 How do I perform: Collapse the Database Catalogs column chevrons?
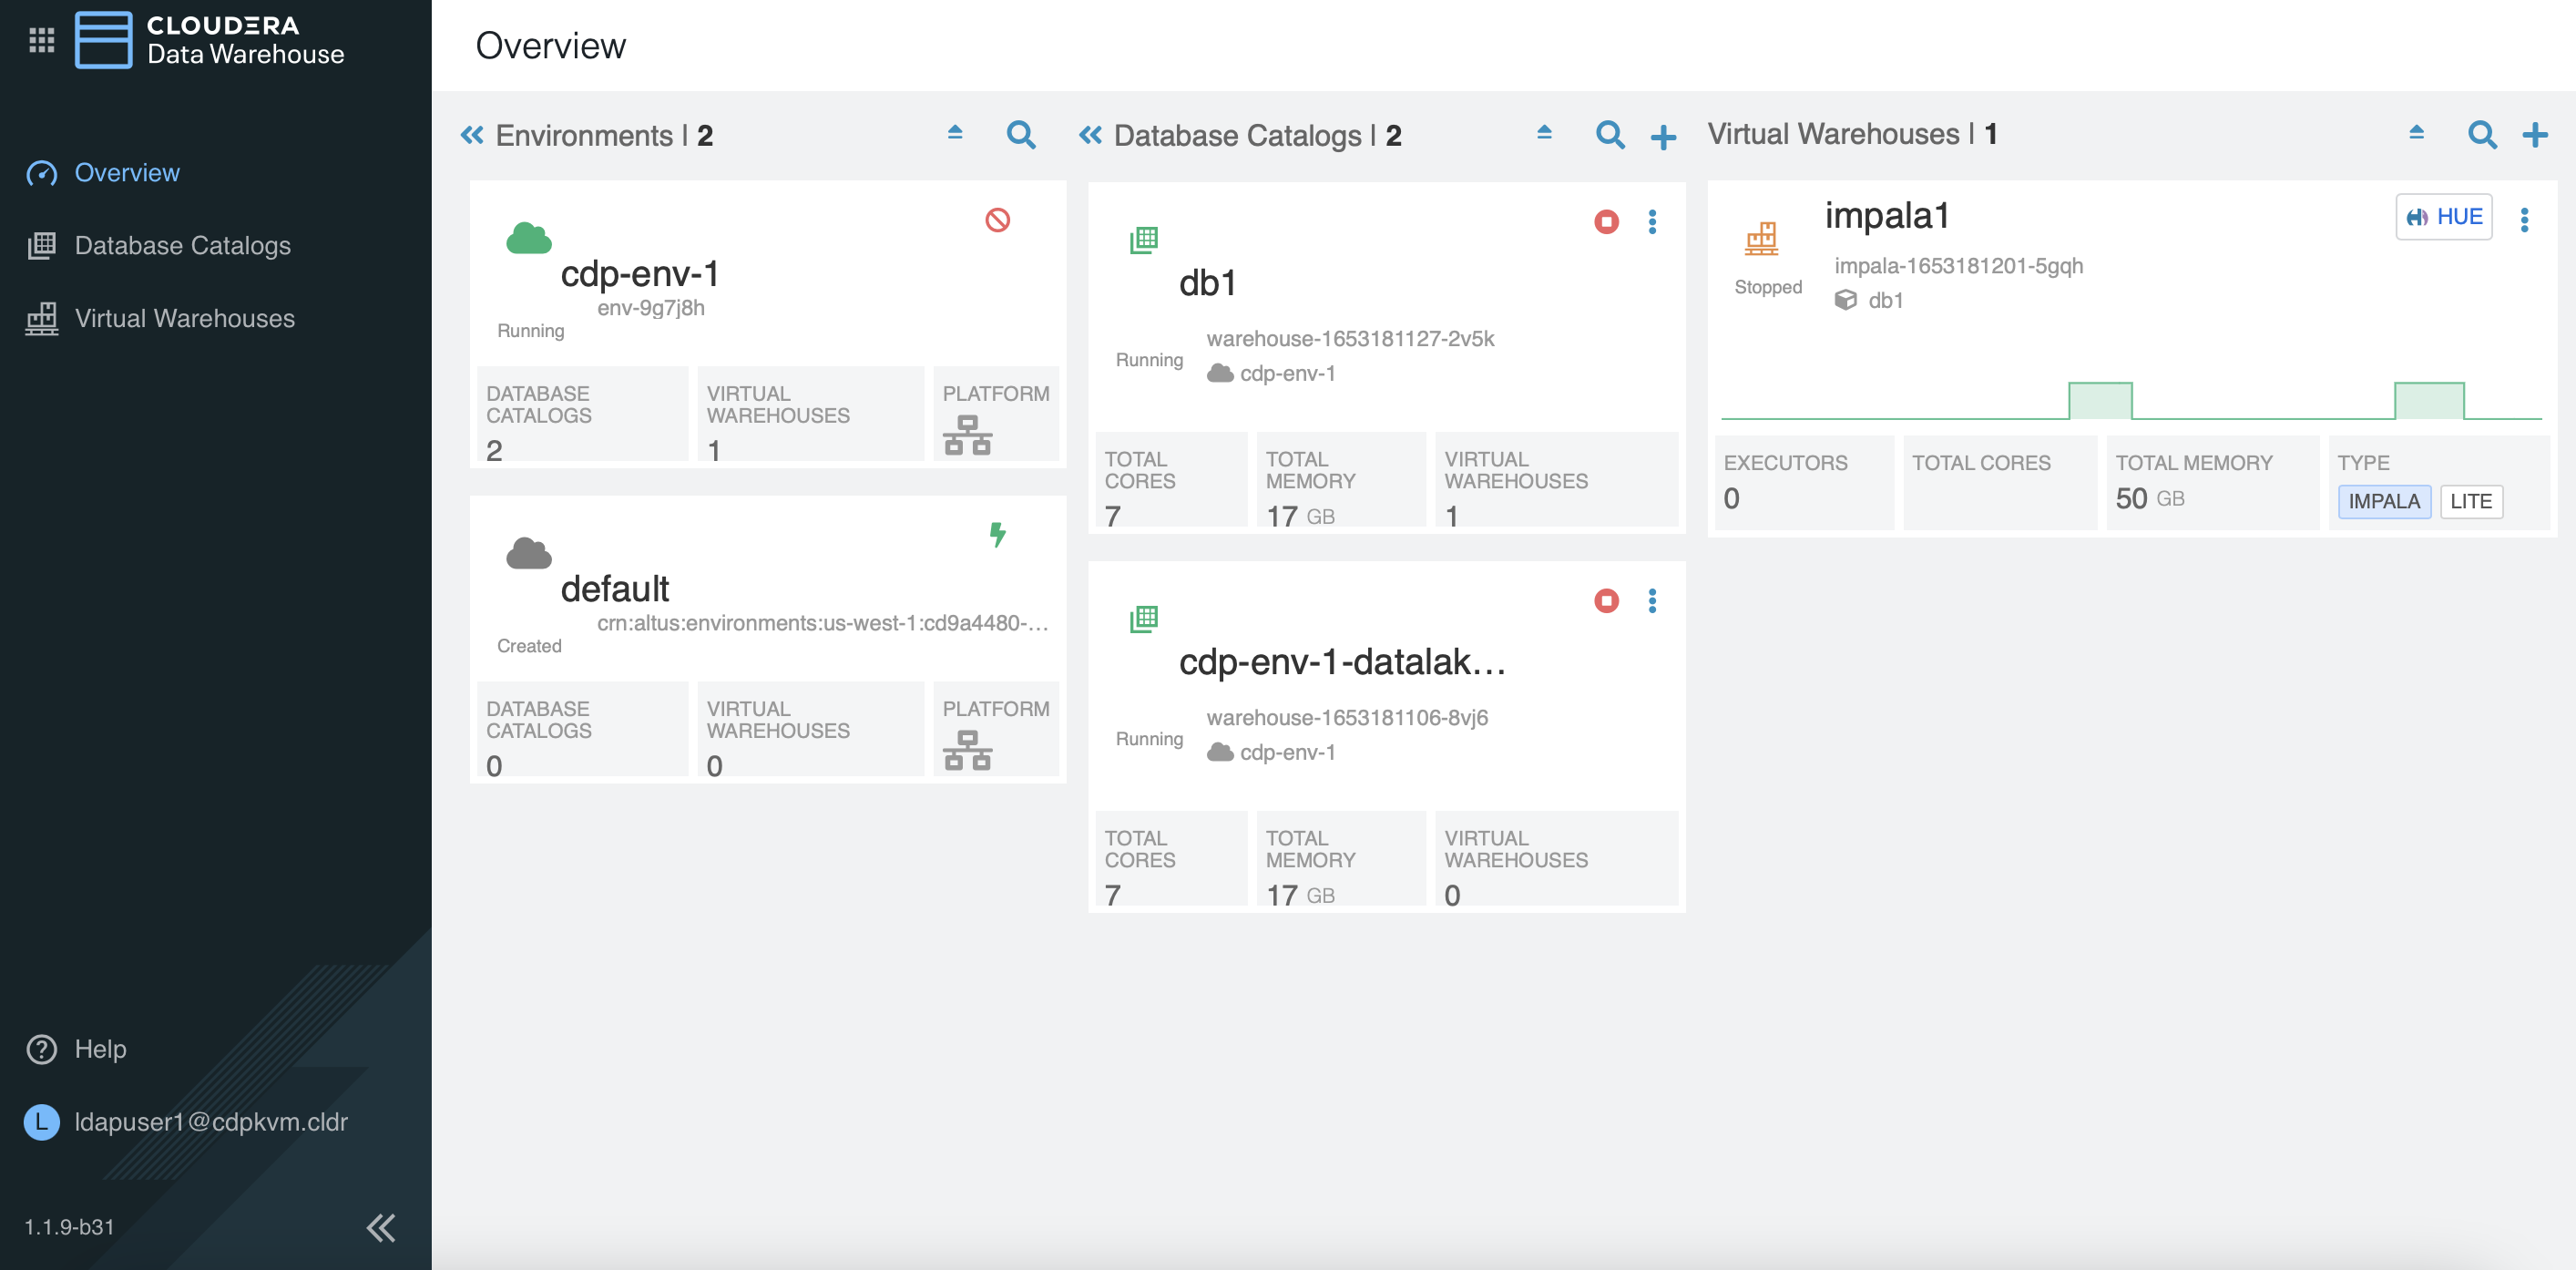coord(1090,135)
